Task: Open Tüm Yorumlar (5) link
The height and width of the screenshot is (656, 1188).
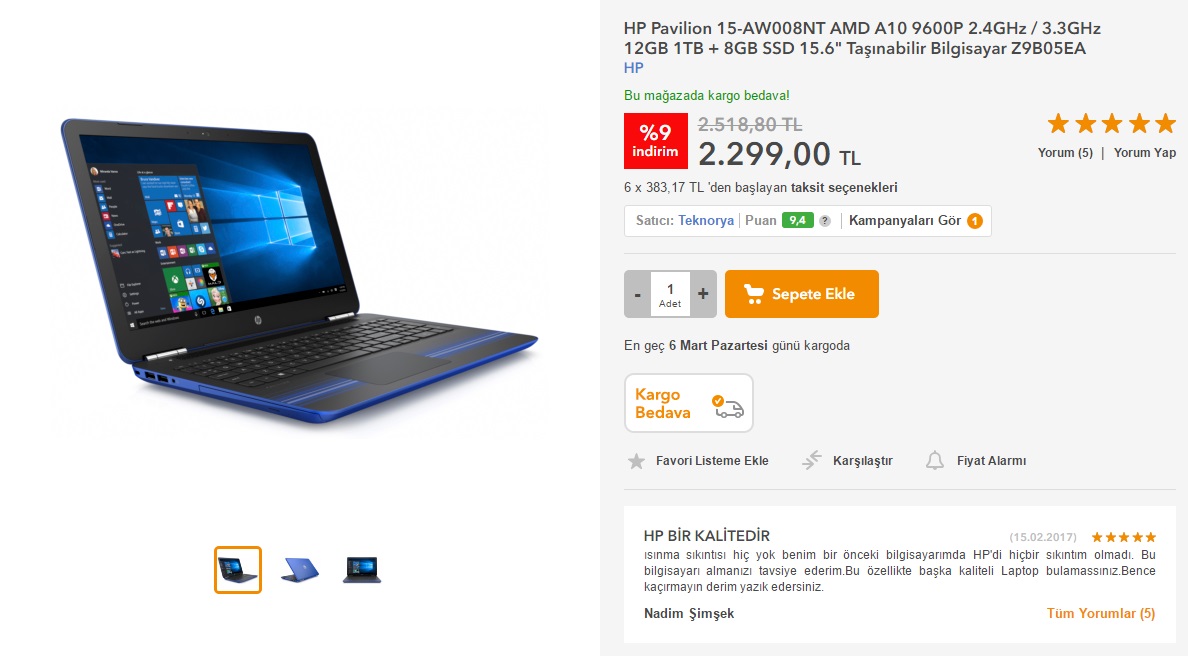Action: click(1101, 614)
